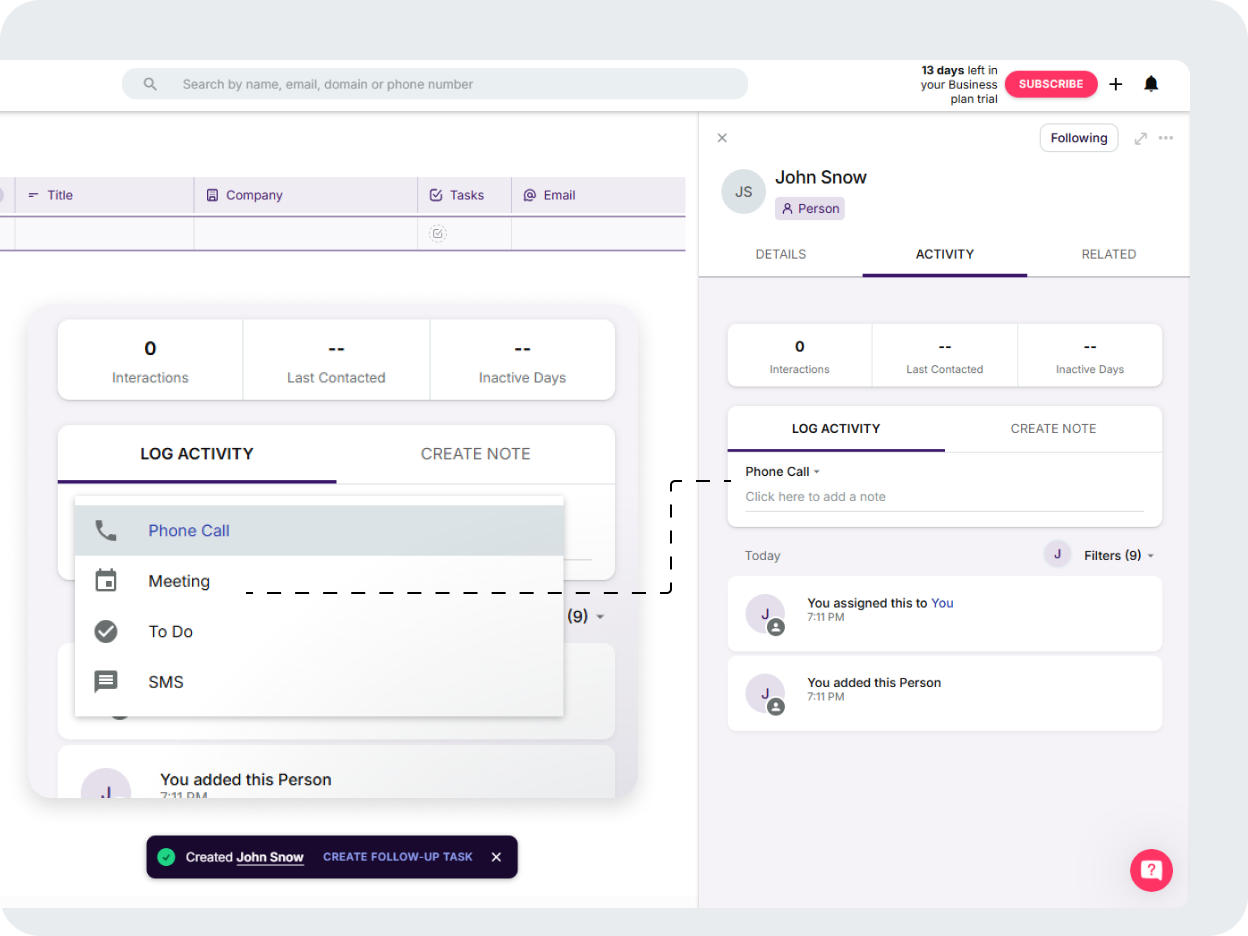Screen dimensions: 1248x936
Task: Close the John Snow side panel
Action: click(722, 138)
